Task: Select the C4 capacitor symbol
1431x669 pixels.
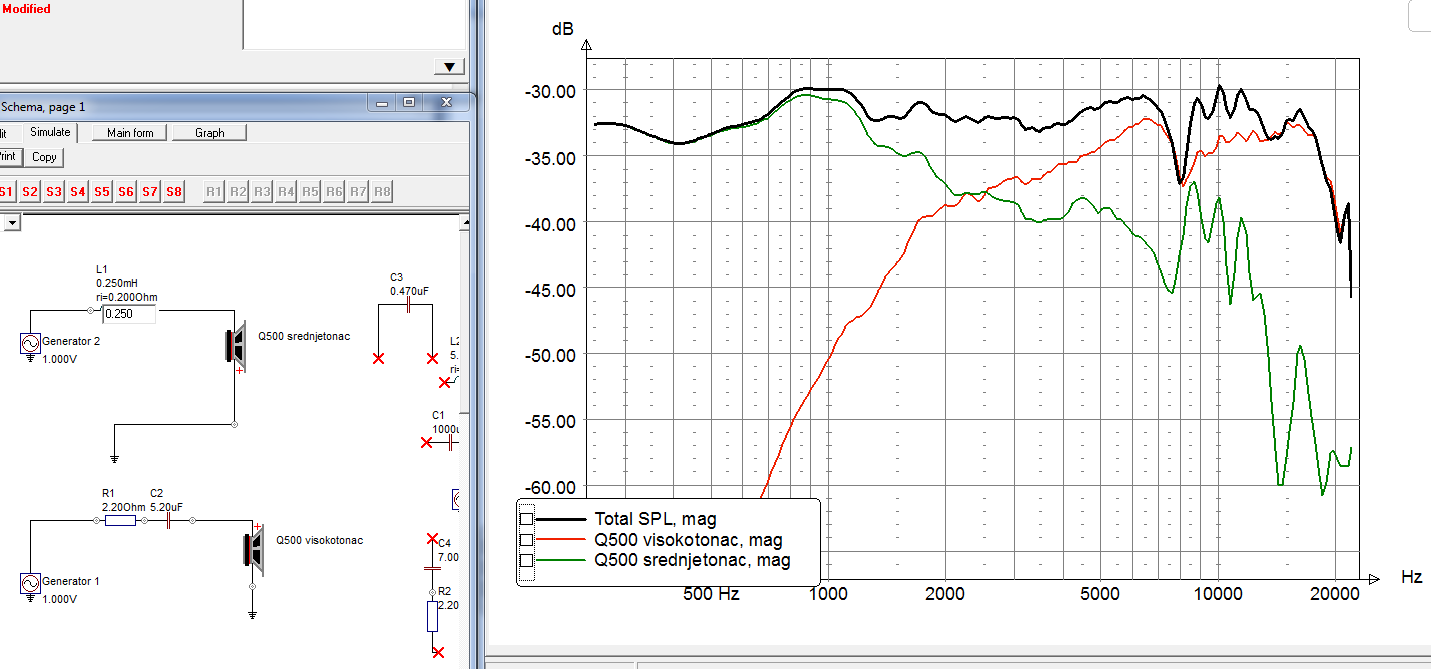Action: pos(432,567)
